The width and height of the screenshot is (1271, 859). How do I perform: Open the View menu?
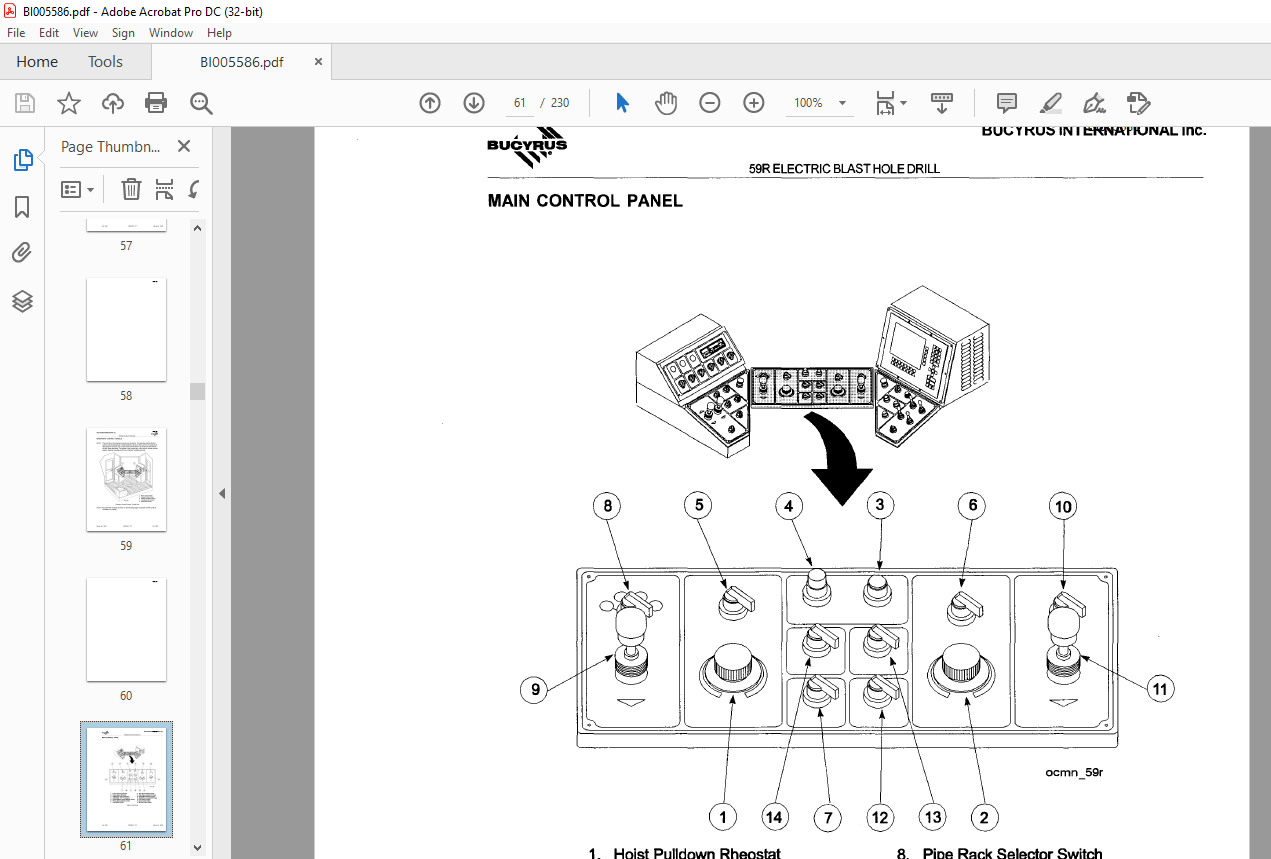85,33
